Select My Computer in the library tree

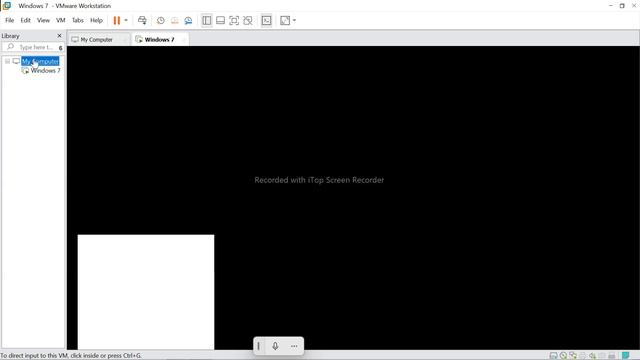coord(40,61)
